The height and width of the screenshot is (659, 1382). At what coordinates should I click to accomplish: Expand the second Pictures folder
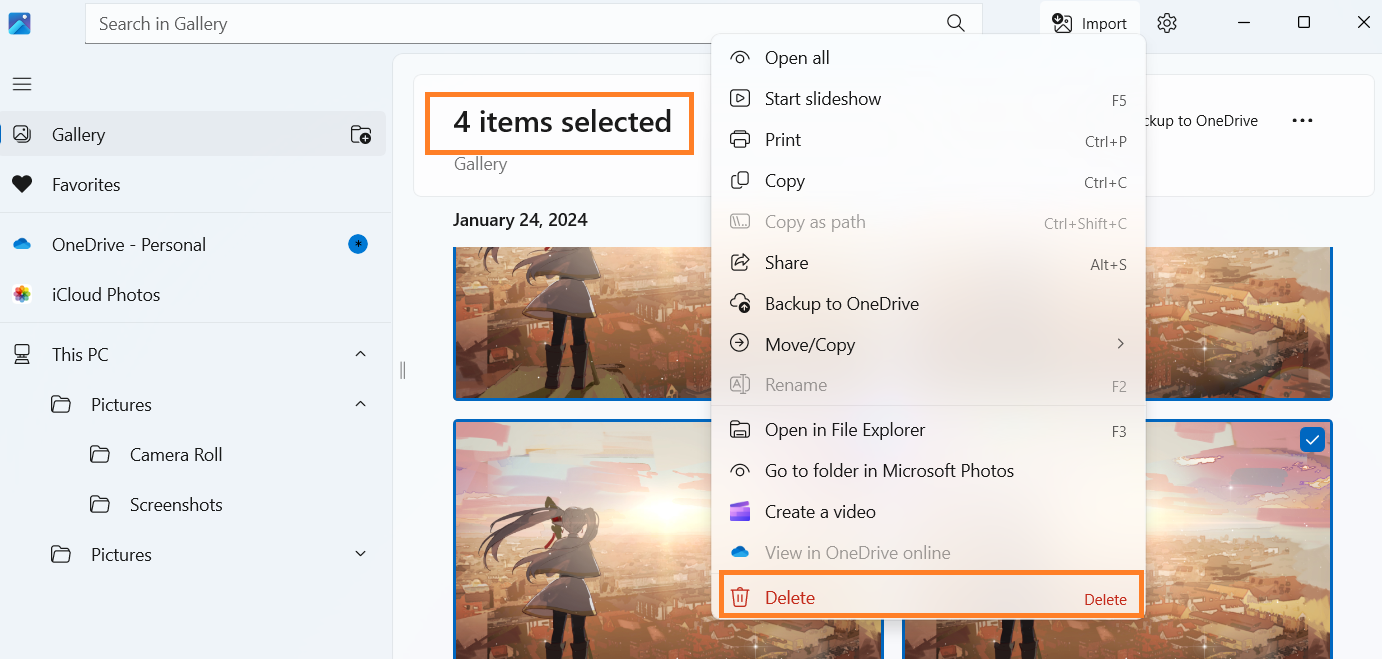[360, 554]
